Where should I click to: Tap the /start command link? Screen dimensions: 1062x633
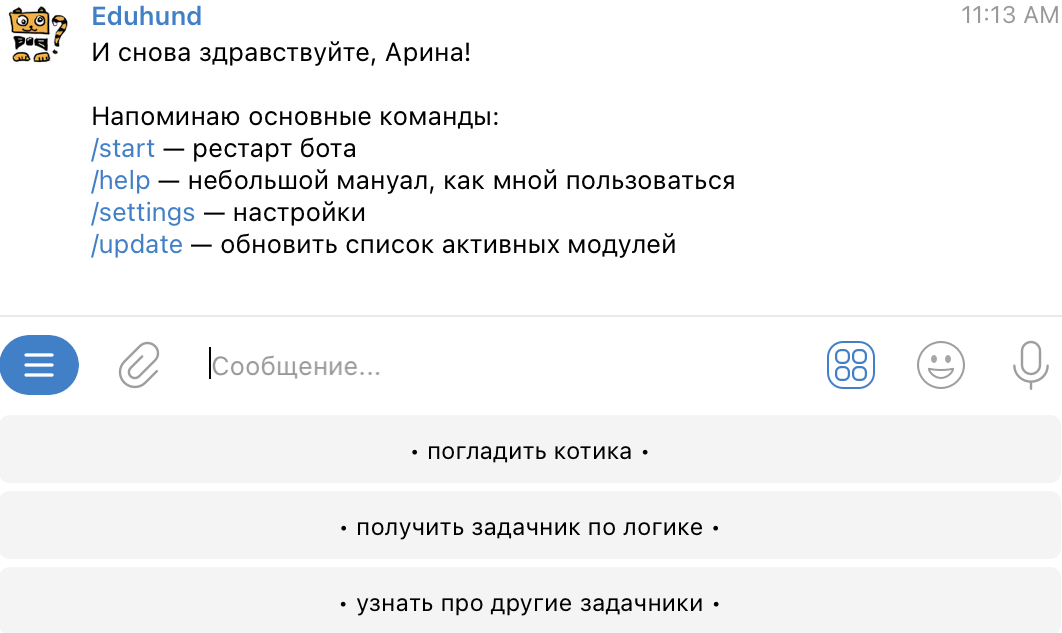[x=123, y=149]
